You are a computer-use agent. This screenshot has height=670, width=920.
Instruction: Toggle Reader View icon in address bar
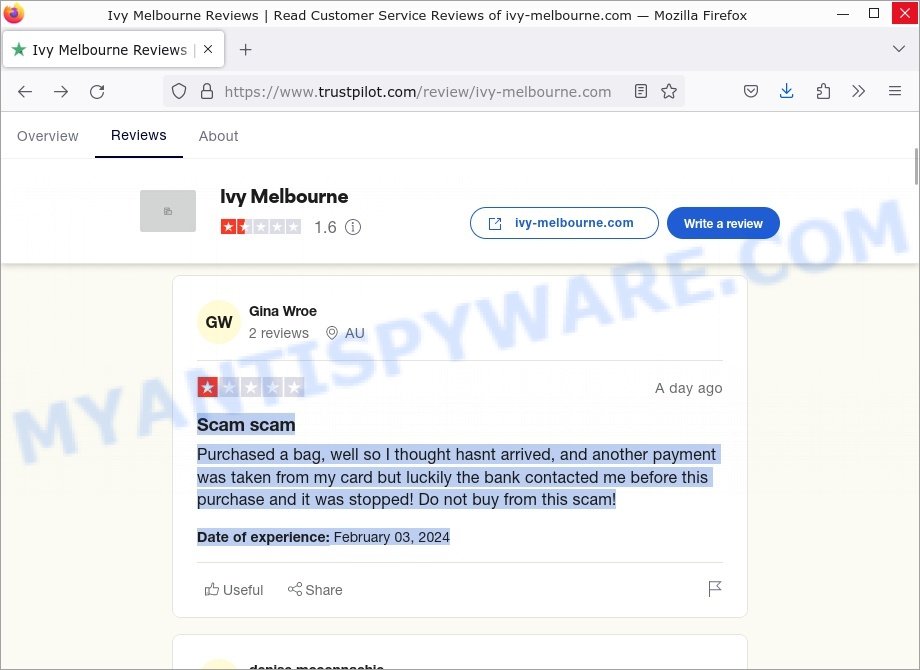coord(641,92)
